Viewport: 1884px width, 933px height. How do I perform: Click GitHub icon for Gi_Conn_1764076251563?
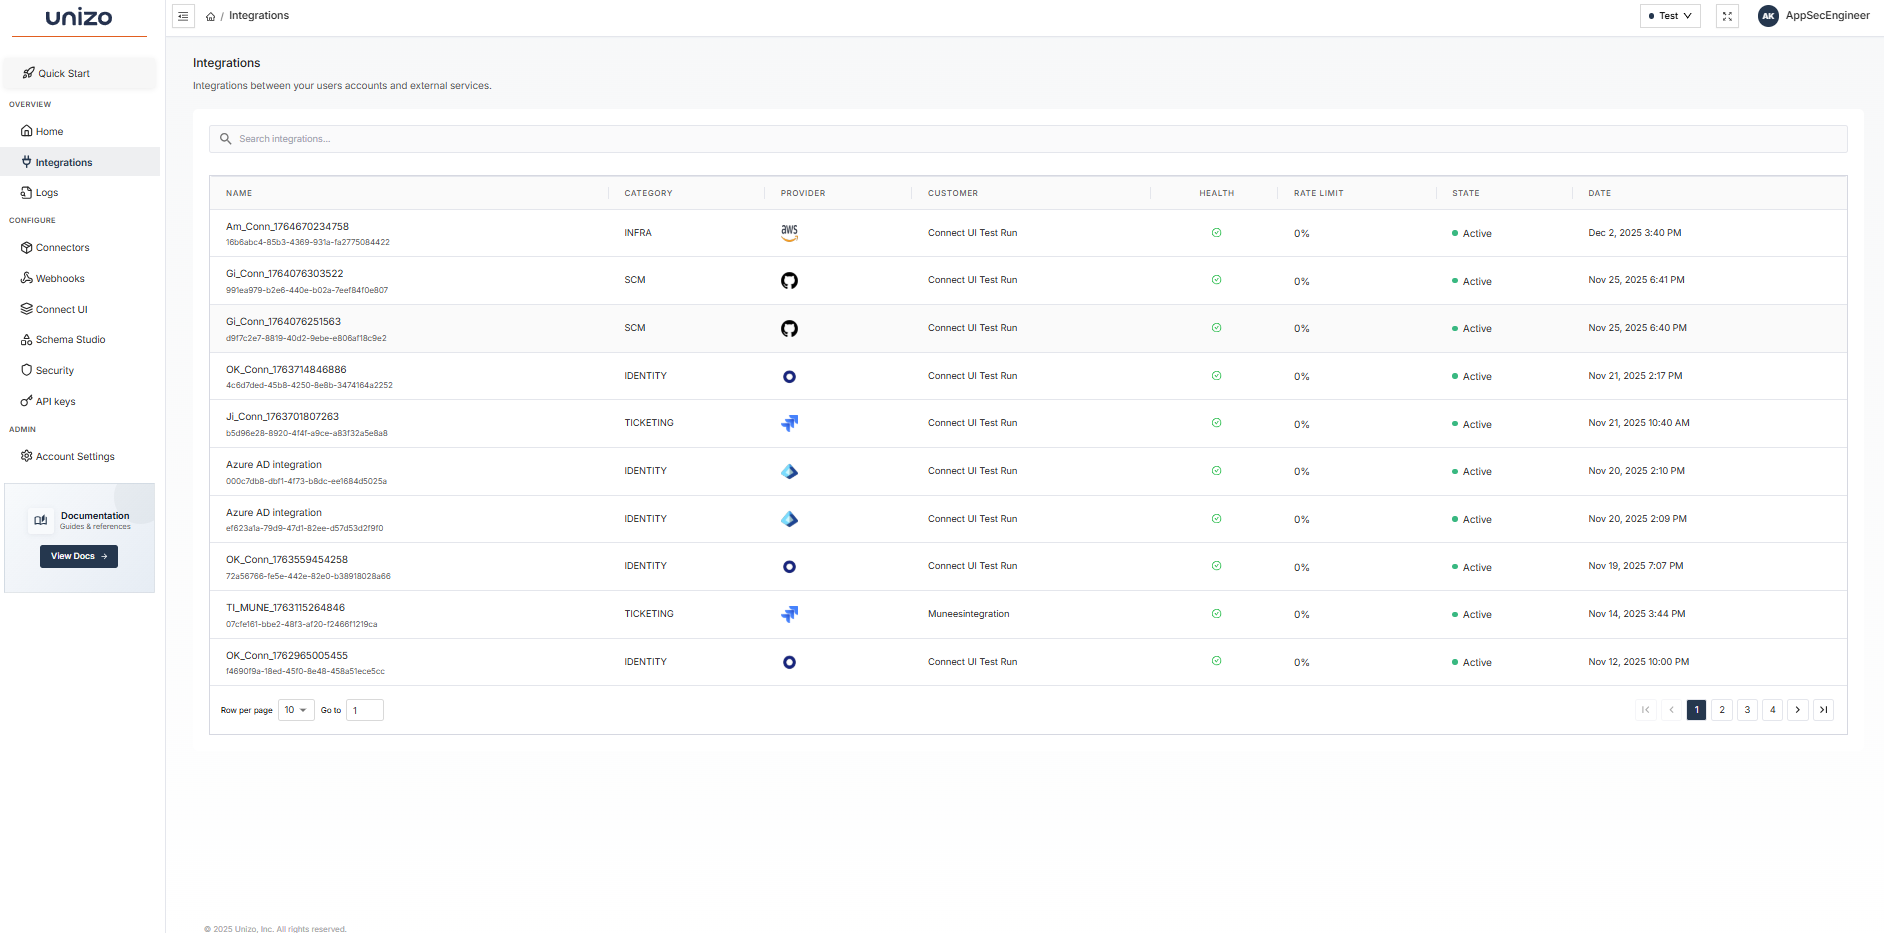[x=790, y=329]
